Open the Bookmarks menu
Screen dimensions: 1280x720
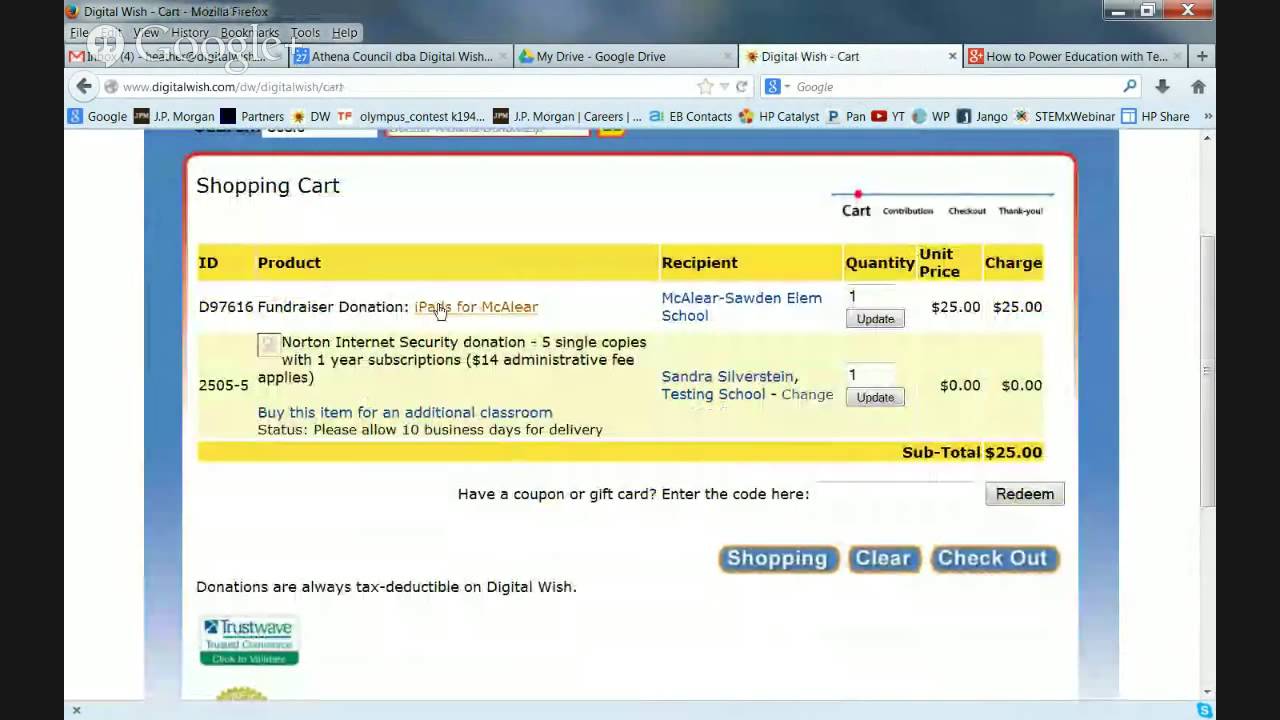coord(250,33)
